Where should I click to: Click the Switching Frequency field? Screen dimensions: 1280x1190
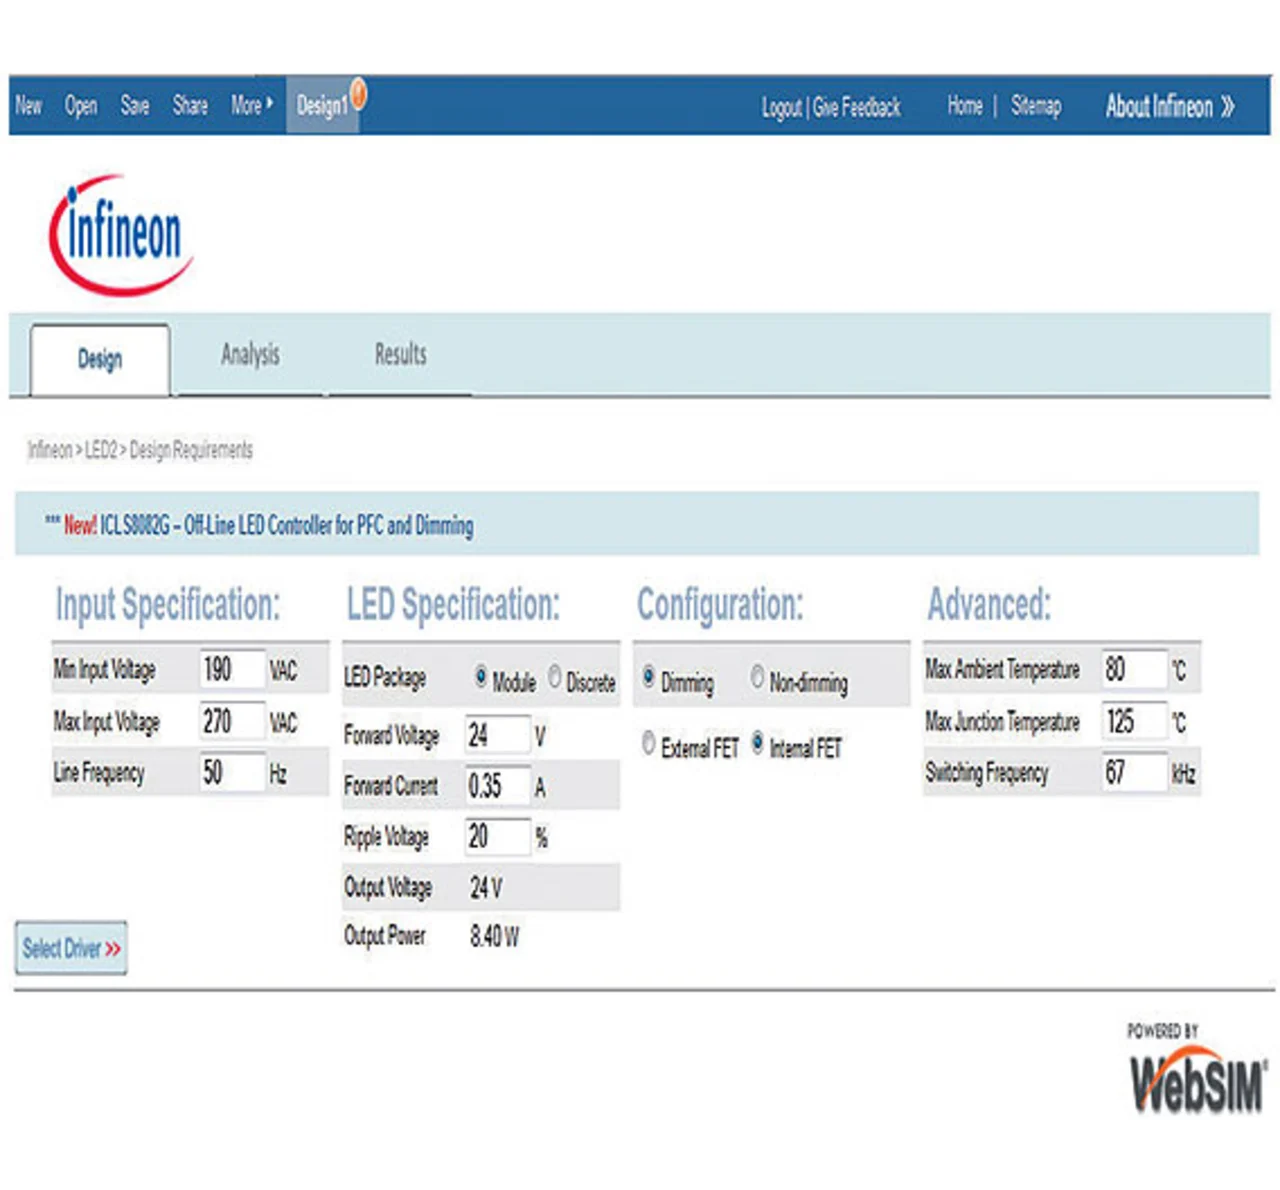pyautogui.click(x=1135, y=772)
